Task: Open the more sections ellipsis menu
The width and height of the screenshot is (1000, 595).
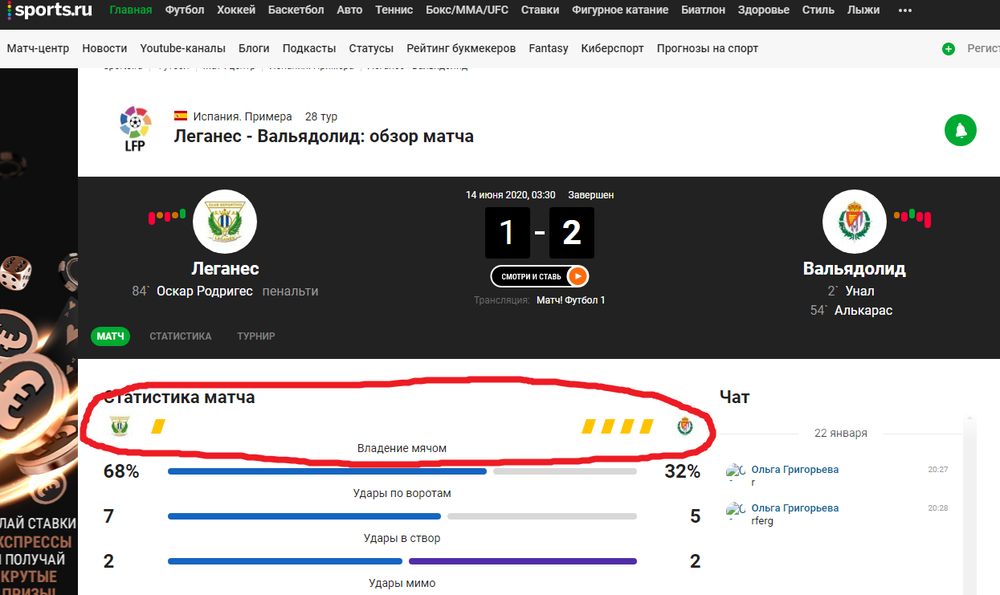Action: click(904, 10)
